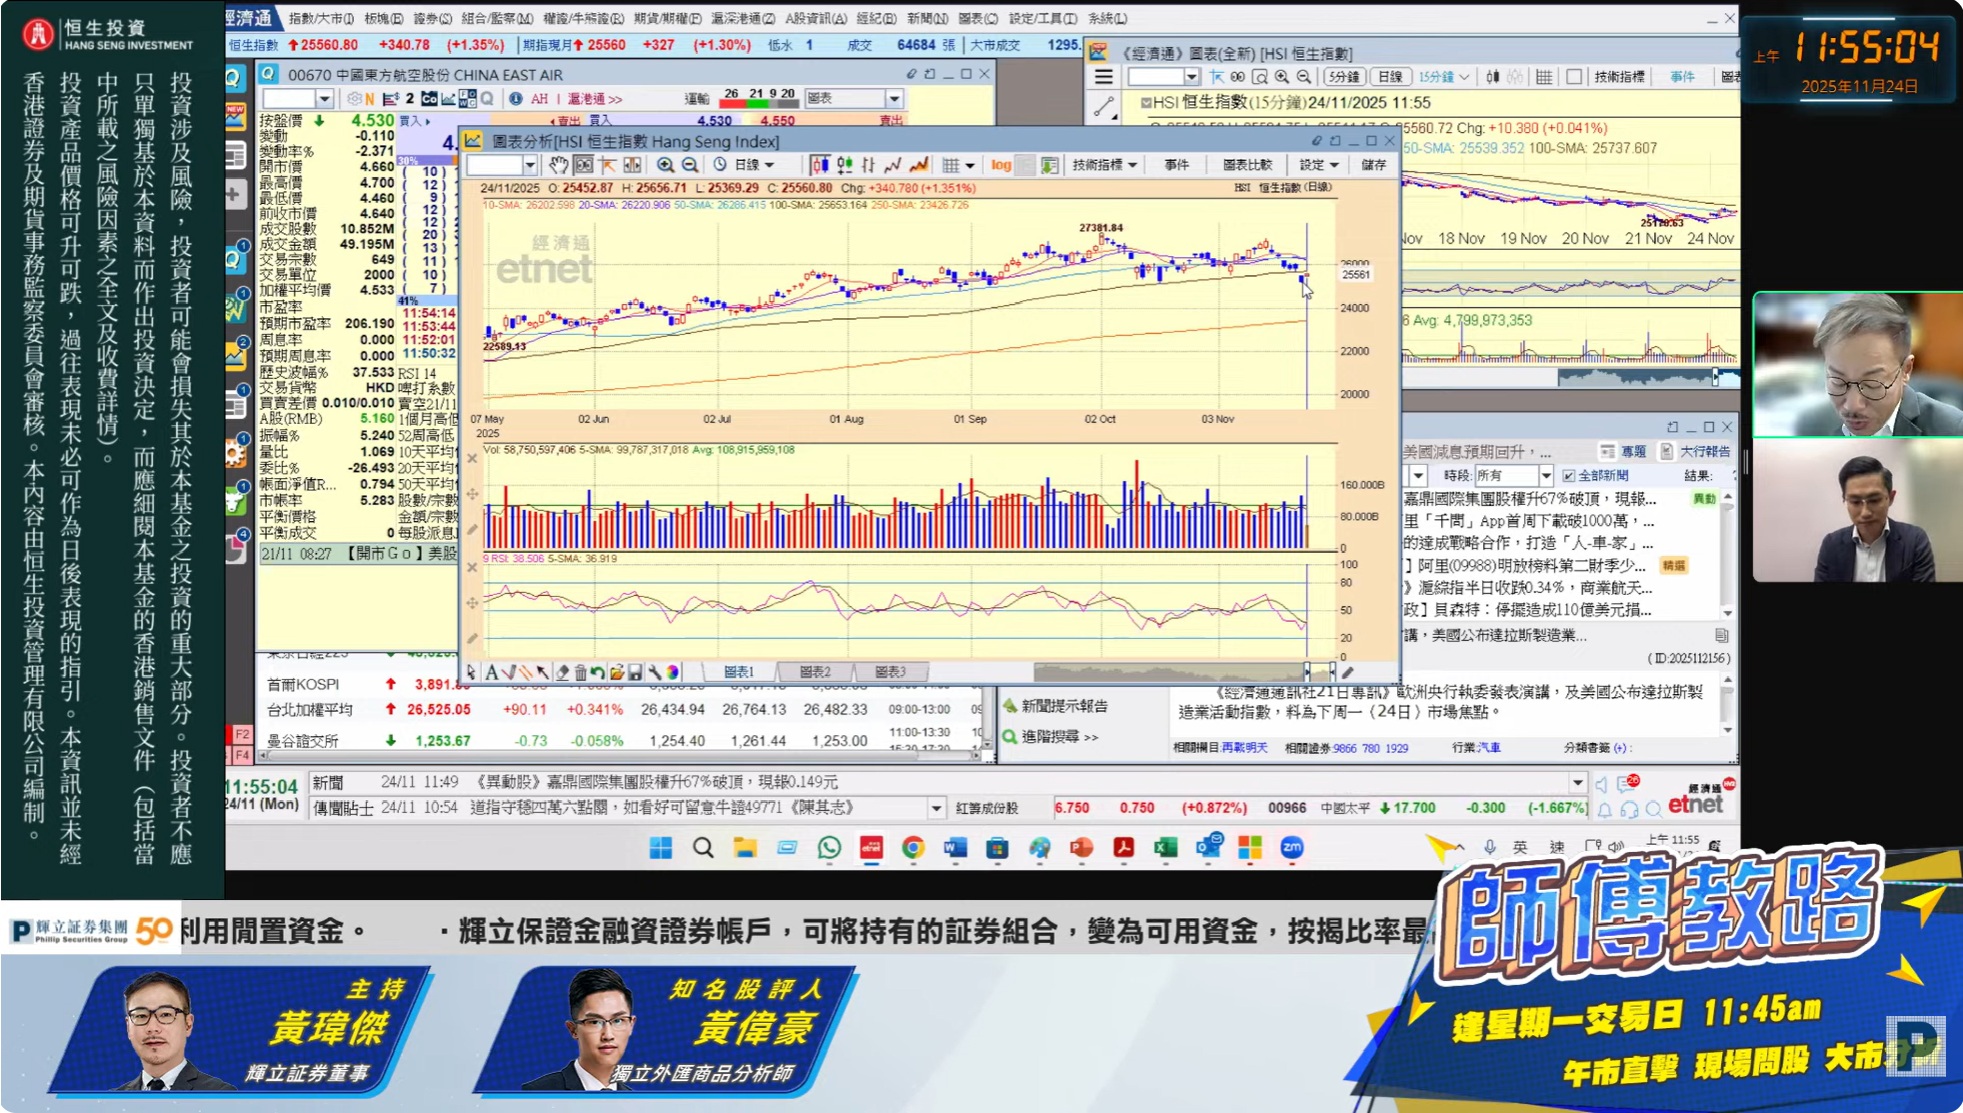Toggle the log scale button
The image size is (1963, 1113).
click(1001, 165)
